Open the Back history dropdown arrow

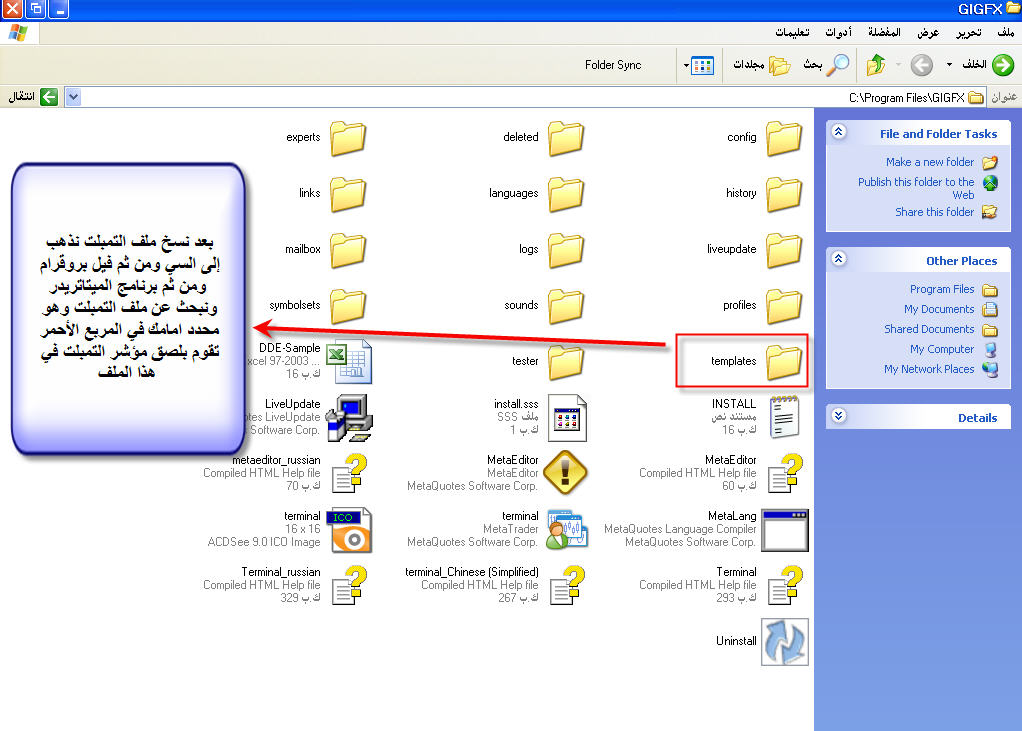[949, 64]
